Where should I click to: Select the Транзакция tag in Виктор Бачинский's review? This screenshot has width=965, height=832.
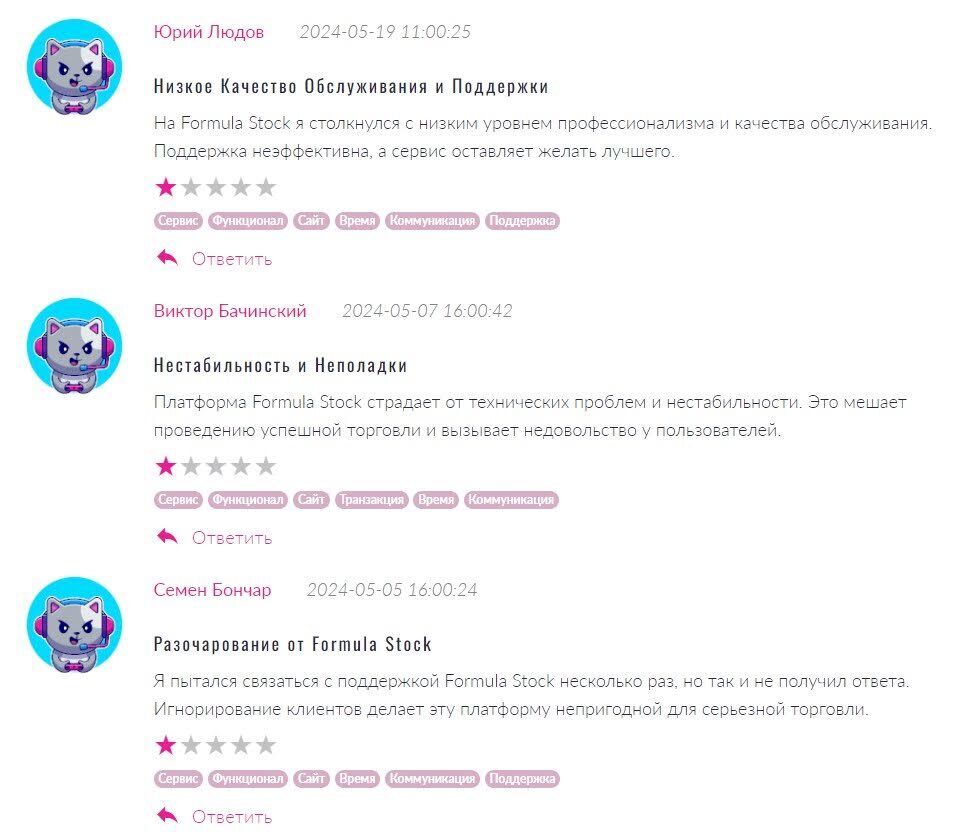click(372, 500)
